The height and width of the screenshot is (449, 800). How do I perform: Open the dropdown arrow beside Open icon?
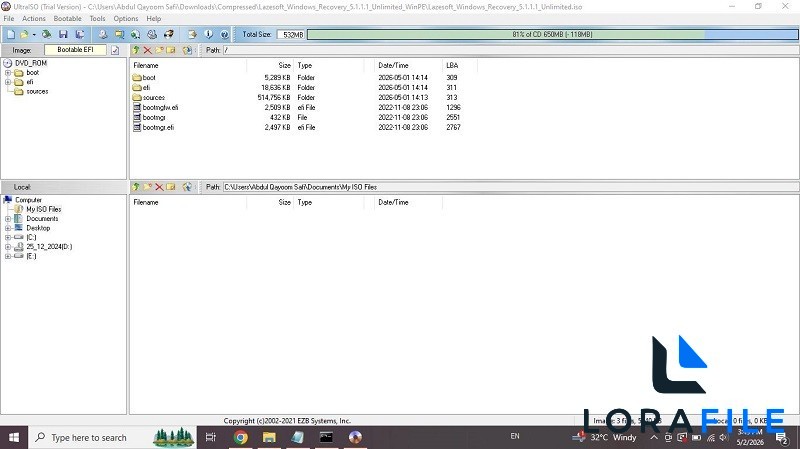34,35
